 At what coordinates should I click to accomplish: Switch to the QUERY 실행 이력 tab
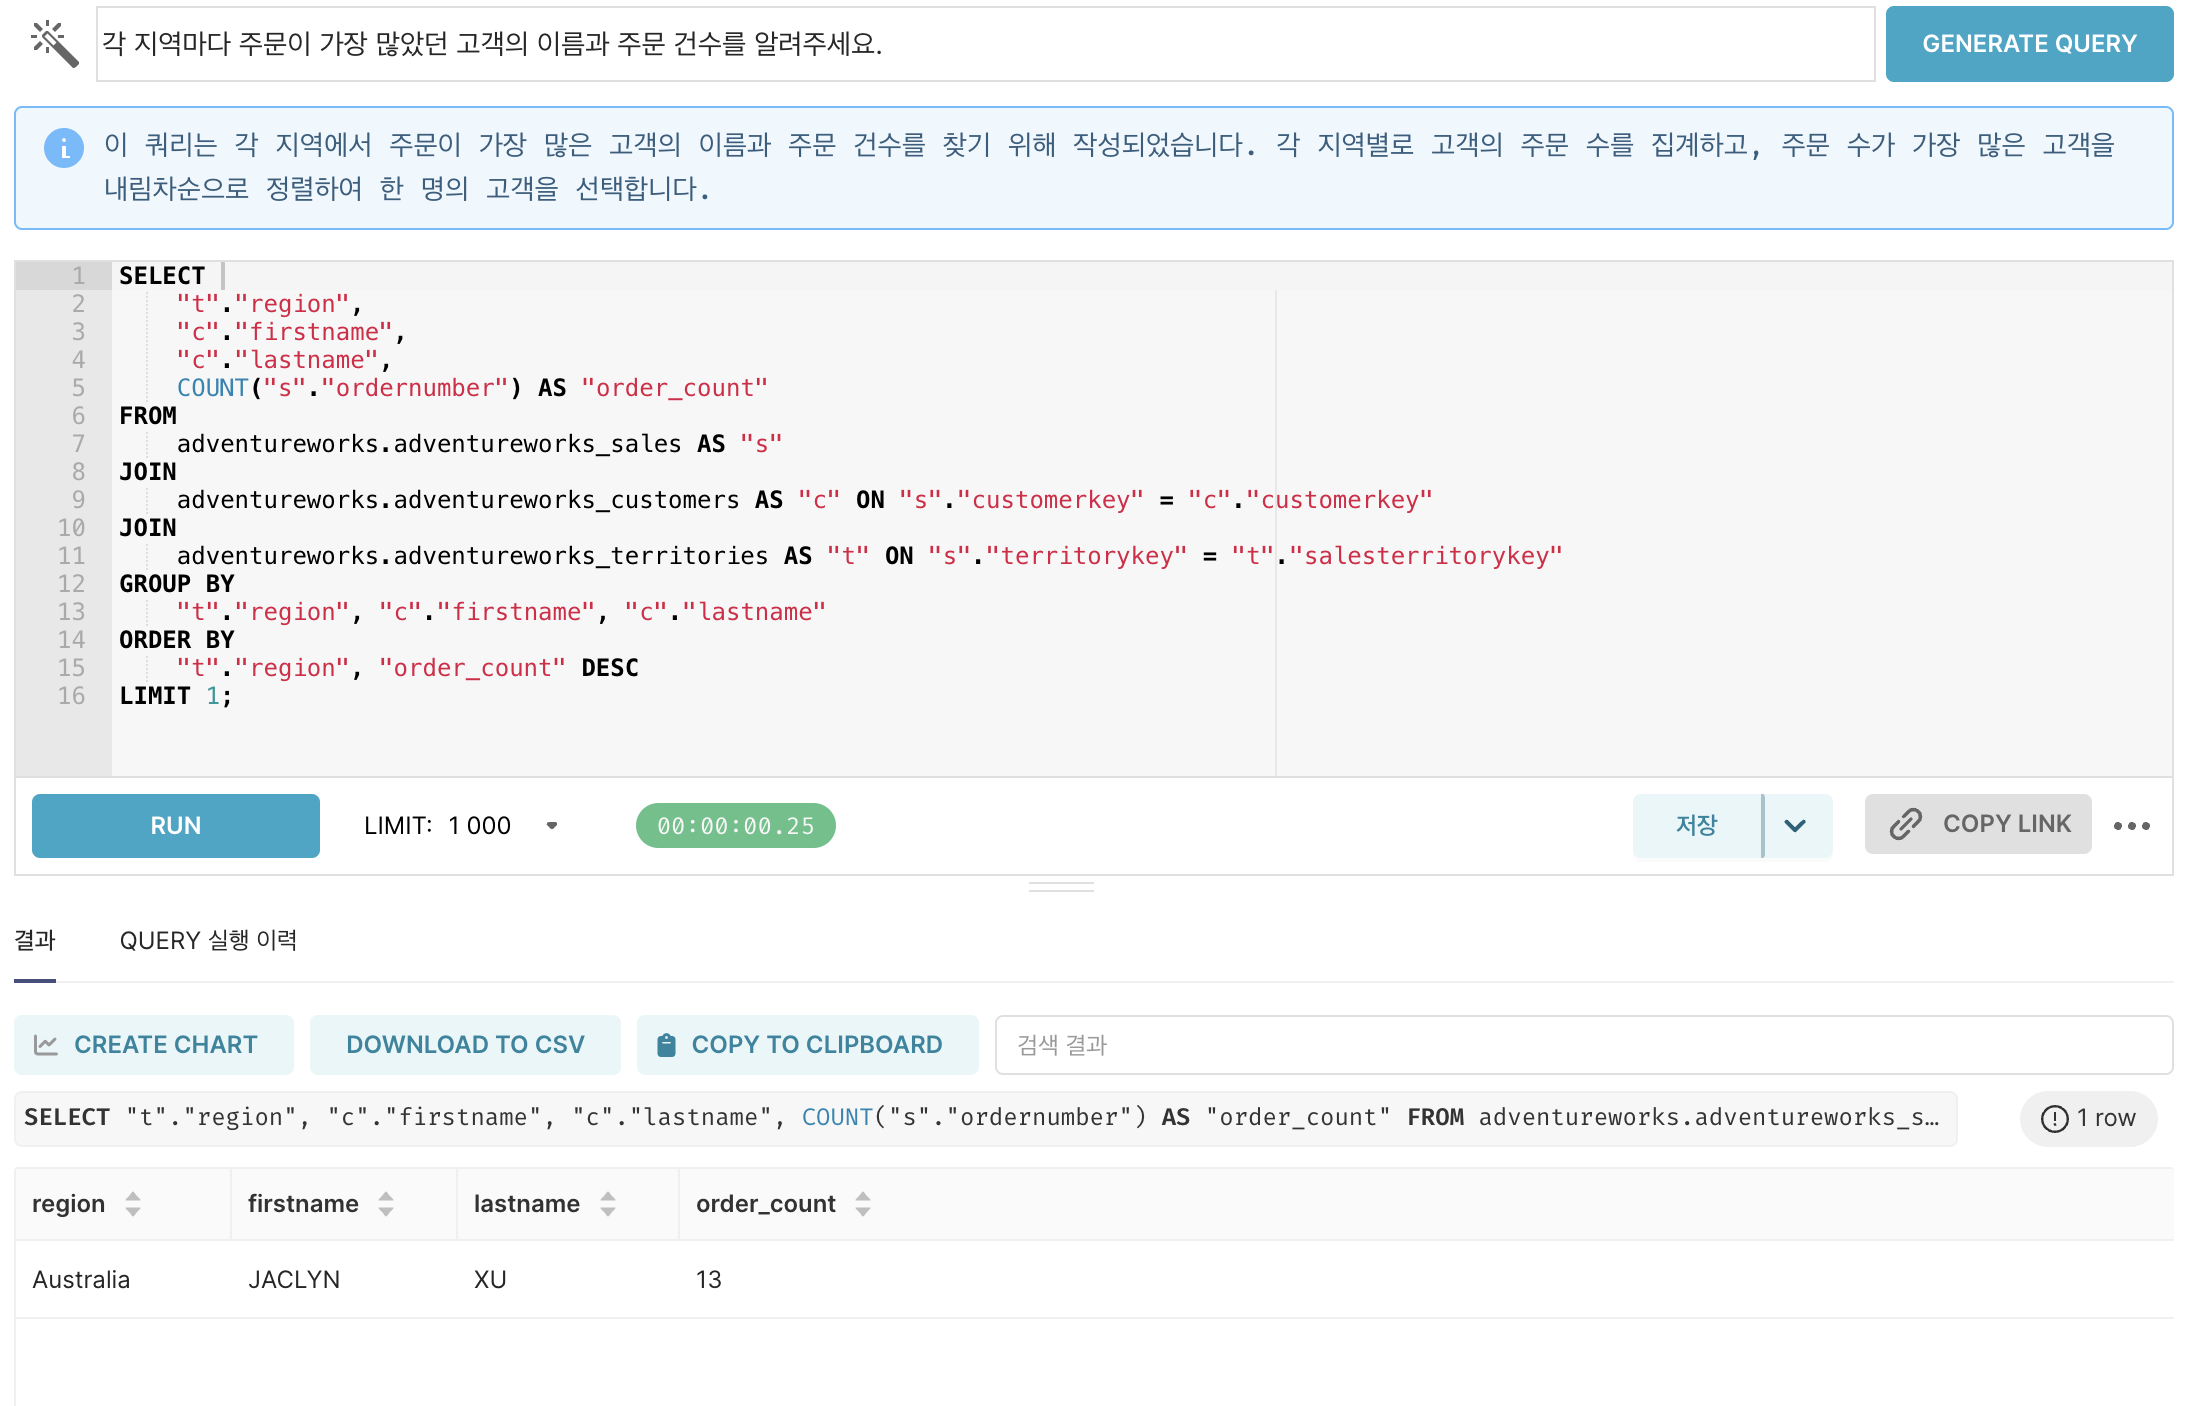(x=209, y=941)
